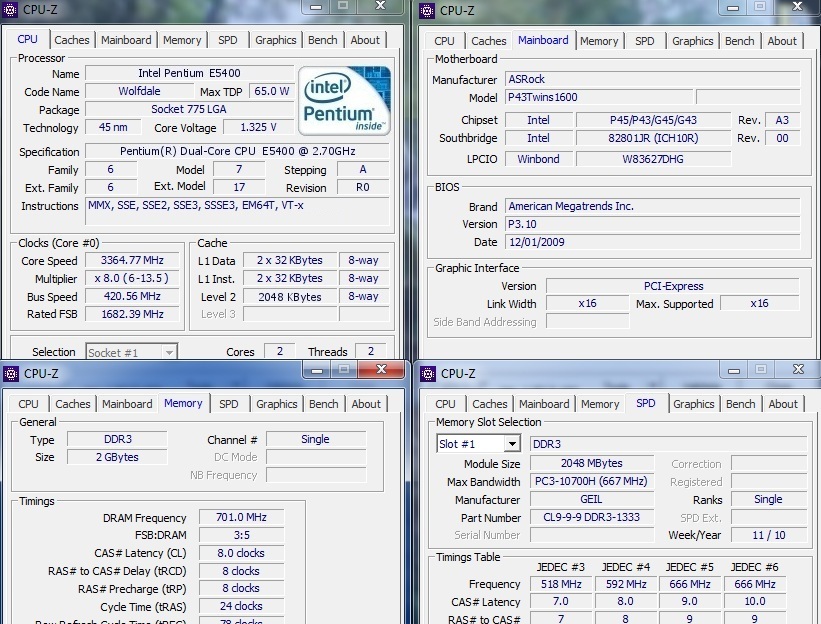Image resolution: width=821 pixels, height=624 pixels.
Task: Open Bench tab in top-left CPU window
Action: (x=323, y=40)
